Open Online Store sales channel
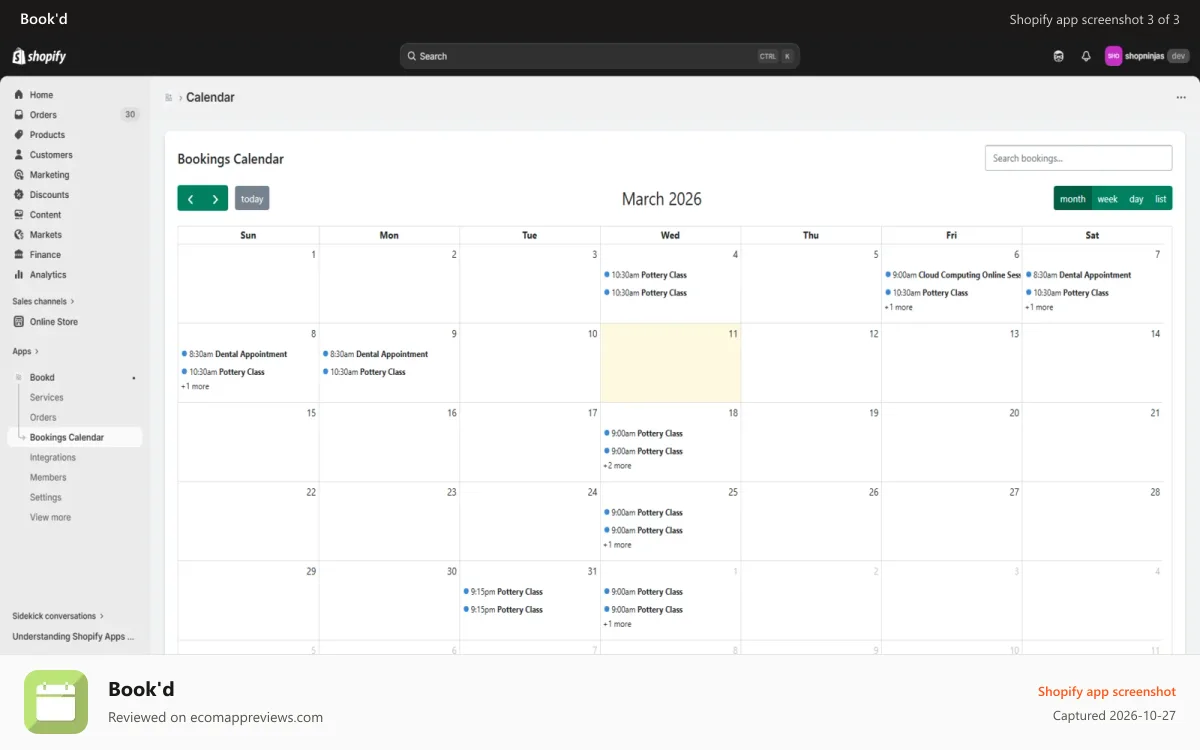1200x750 pixels. (x=53, y=322)
